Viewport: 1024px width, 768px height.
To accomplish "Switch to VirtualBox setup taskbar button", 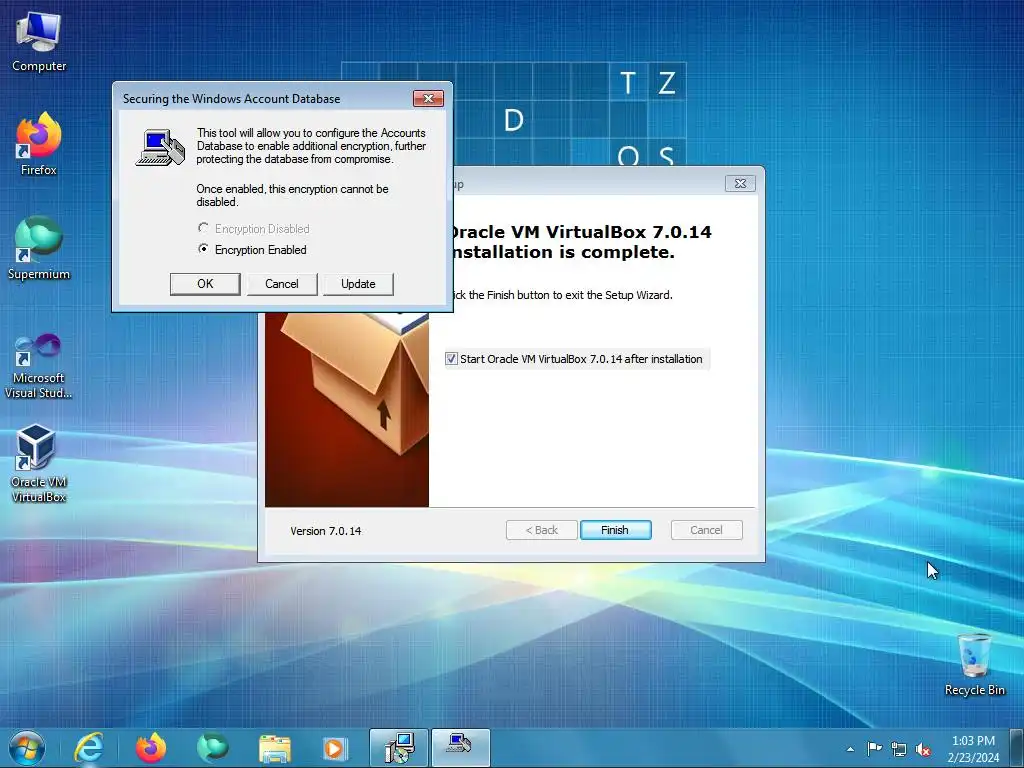I will point(399,748).
